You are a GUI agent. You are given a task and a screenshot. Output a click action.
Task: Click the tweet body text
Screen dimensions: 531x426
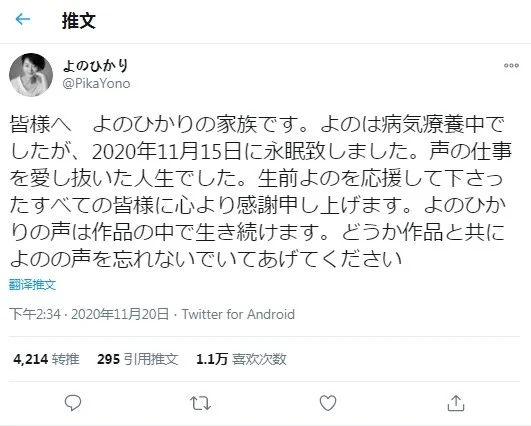click(261, 192)
